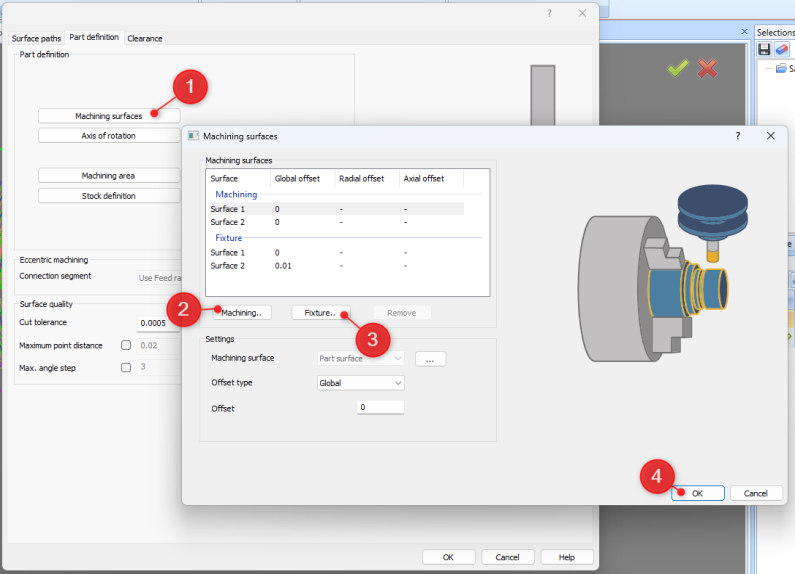Screen dimensions: 795x574
Task: Click the red X cancel icon
Action: [707, 68]
